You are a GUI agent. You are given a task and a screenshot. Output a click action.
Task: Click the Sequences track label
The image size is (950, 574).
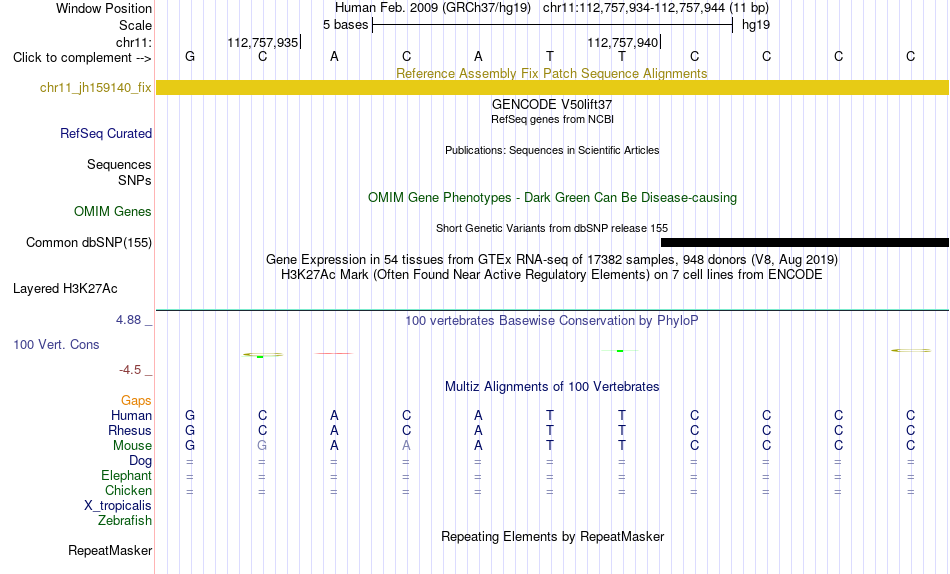(119, 164)
